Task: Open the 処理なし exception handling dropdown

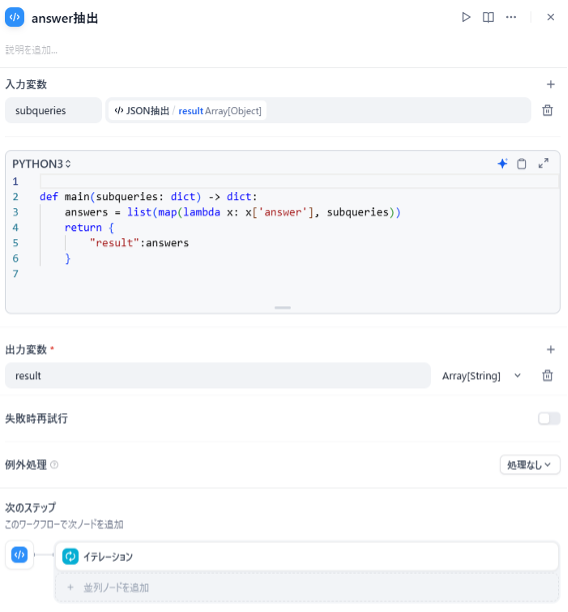Action: (x=530, y=465)
